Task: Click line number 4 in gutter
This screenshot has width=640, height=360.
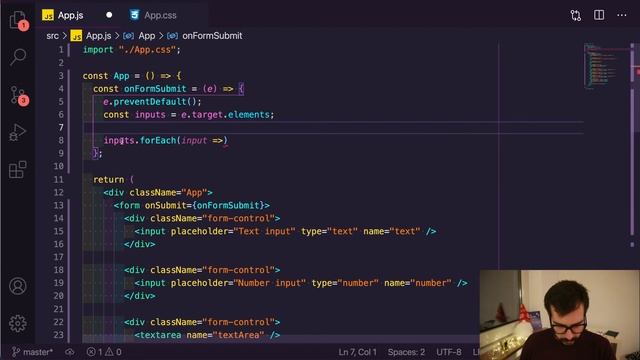Action: coord(61,89)
